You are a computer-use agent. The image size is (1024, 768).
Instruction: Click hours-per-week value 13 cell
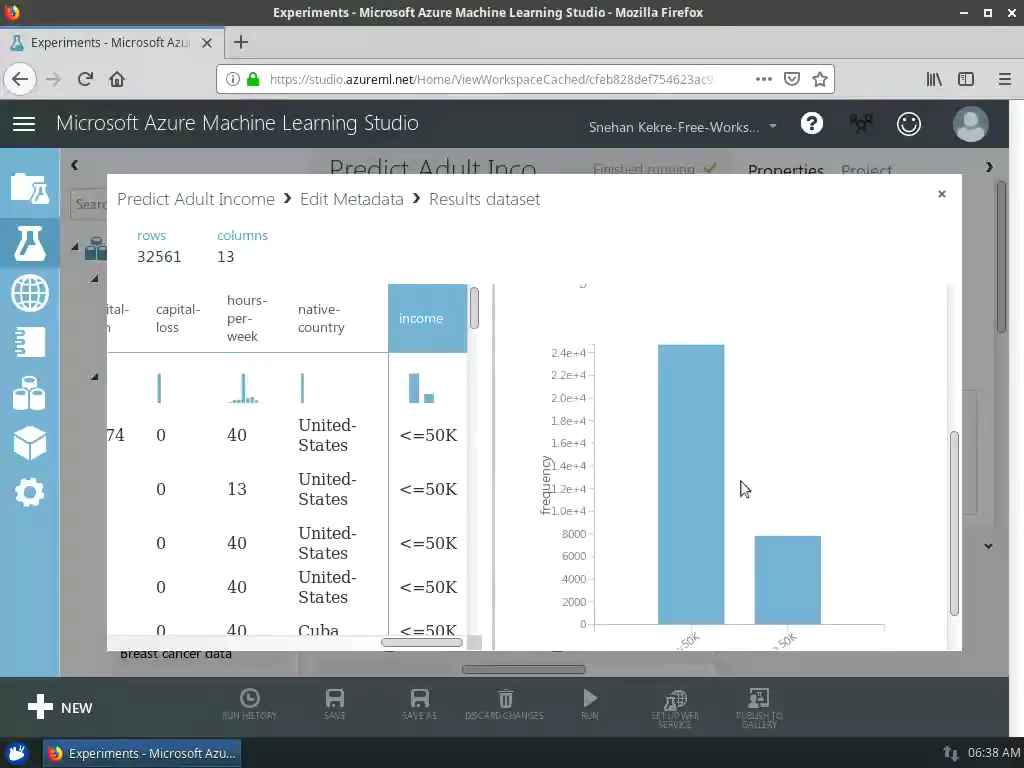(237, 489)
